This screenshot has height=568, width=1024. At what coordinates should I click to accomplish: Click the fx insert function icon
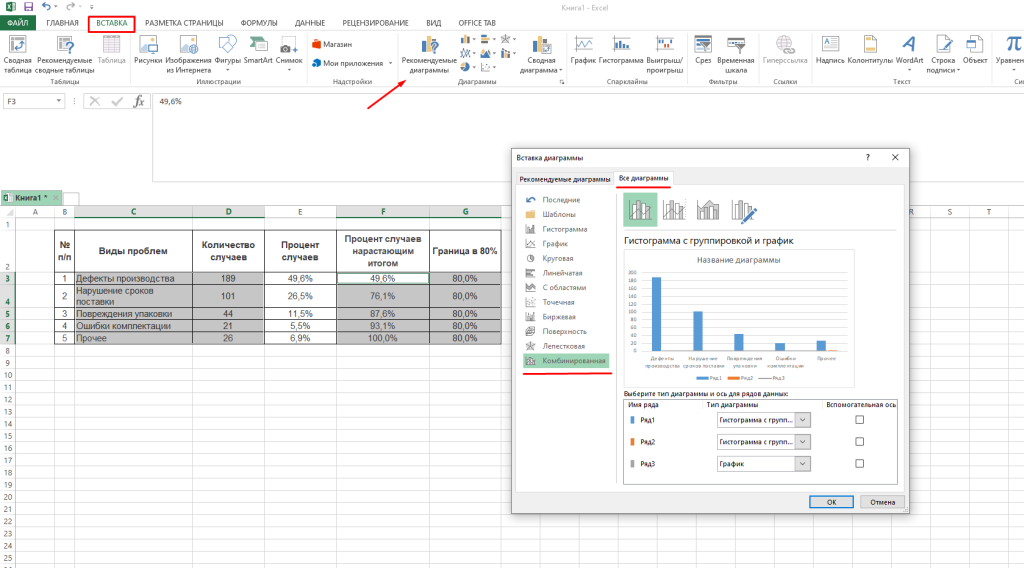(138, 101)
